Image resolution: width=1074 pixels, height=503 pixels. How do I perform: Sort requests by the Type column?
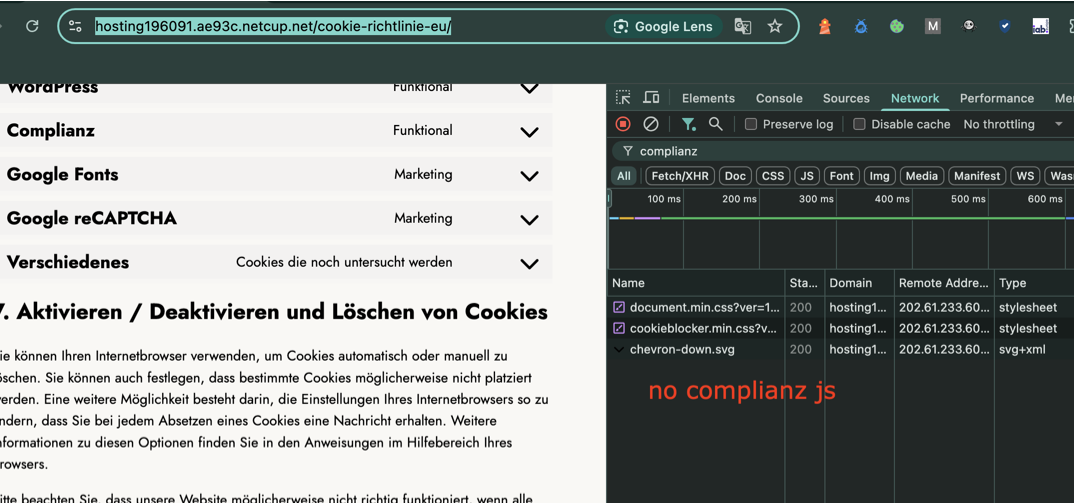pyautogui.click(x=1034, y=283)
